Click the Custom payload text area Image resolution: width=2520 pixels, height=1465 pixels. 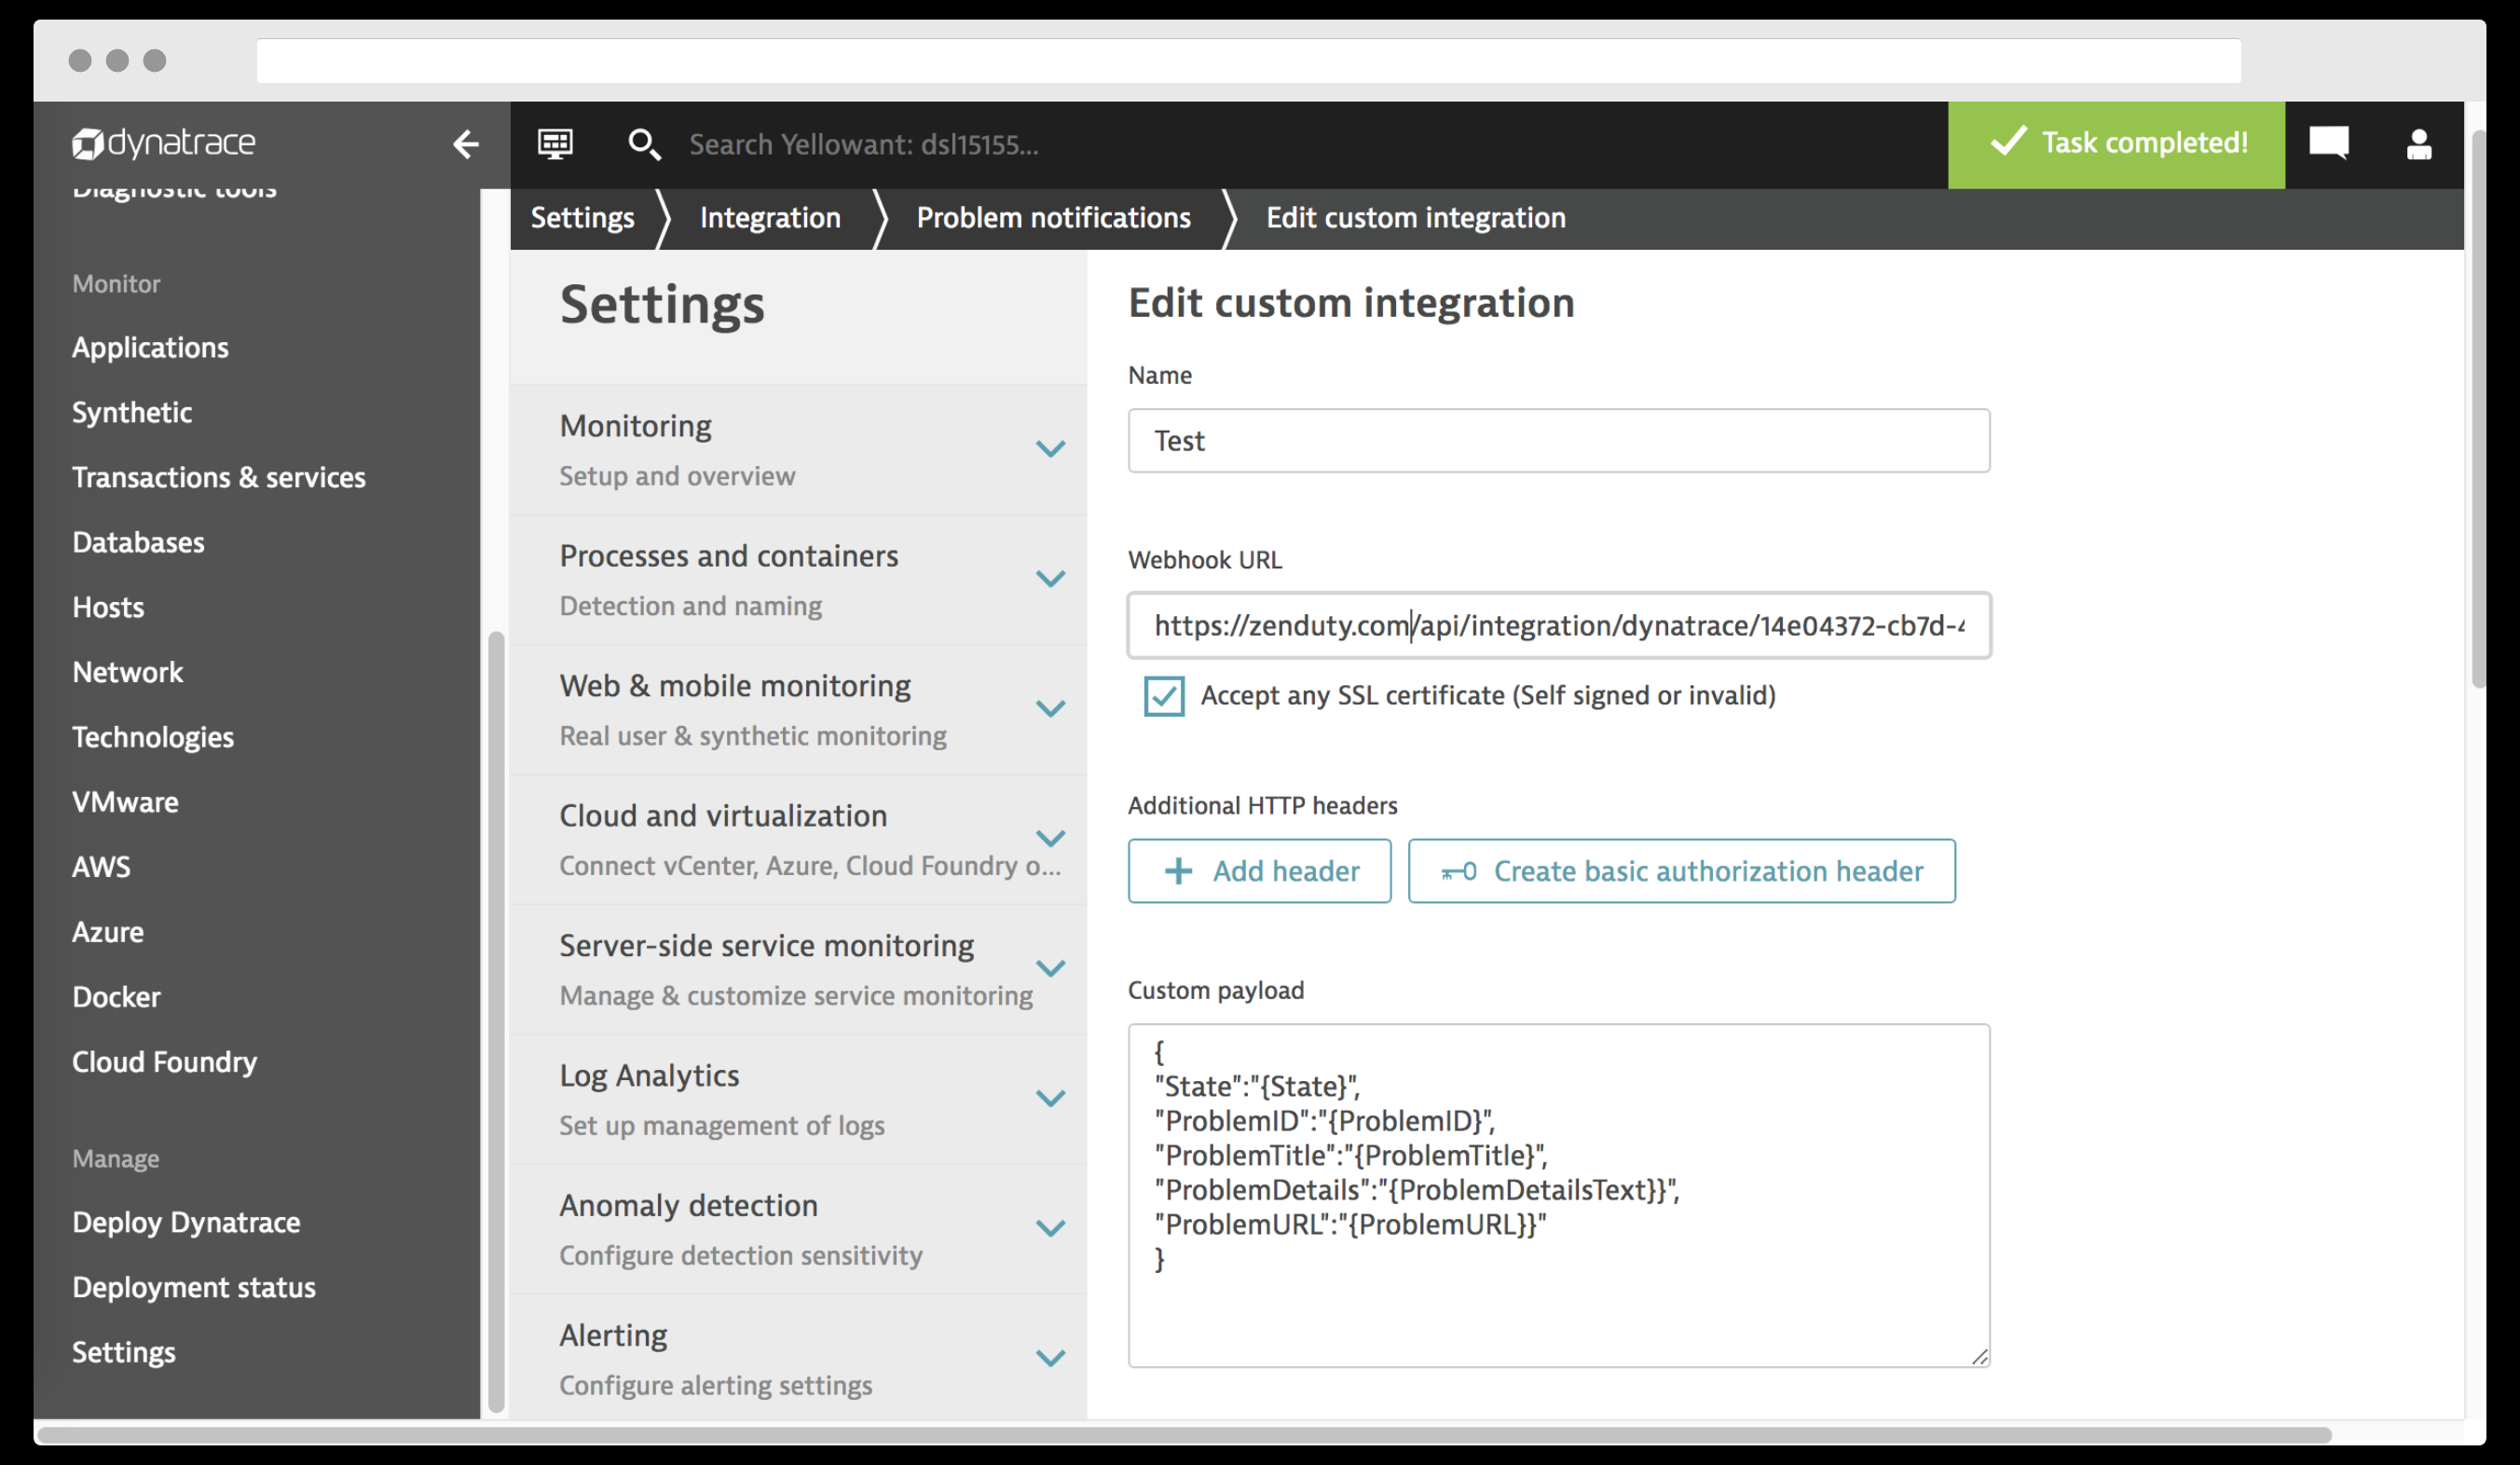[1558, 1300]
